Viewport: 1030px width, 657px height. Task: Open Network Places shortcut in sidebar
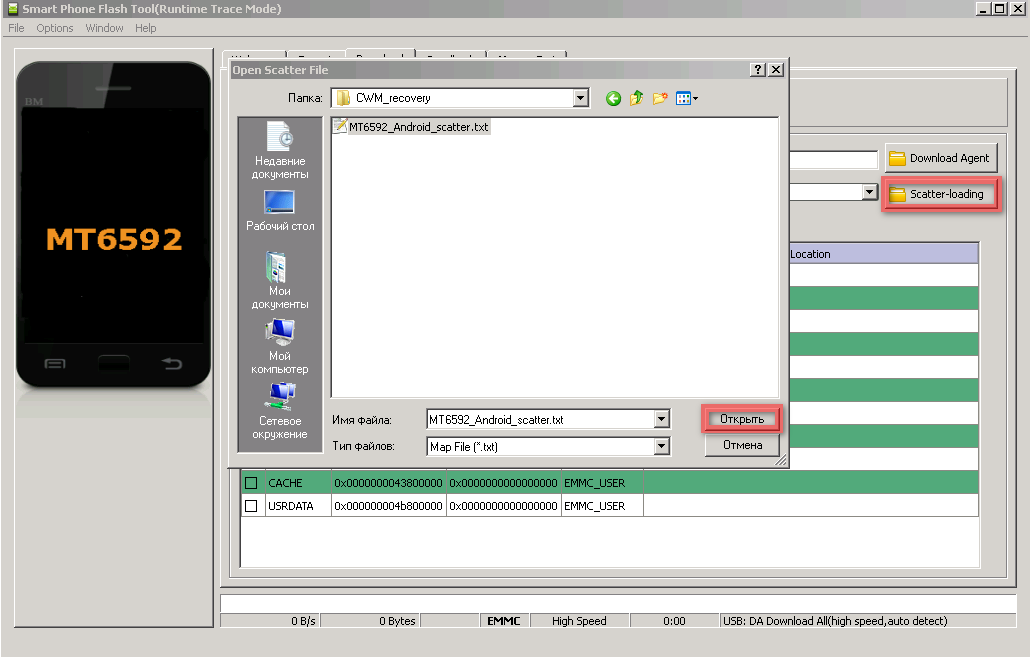pyautogui.click(x=280, y=411)
